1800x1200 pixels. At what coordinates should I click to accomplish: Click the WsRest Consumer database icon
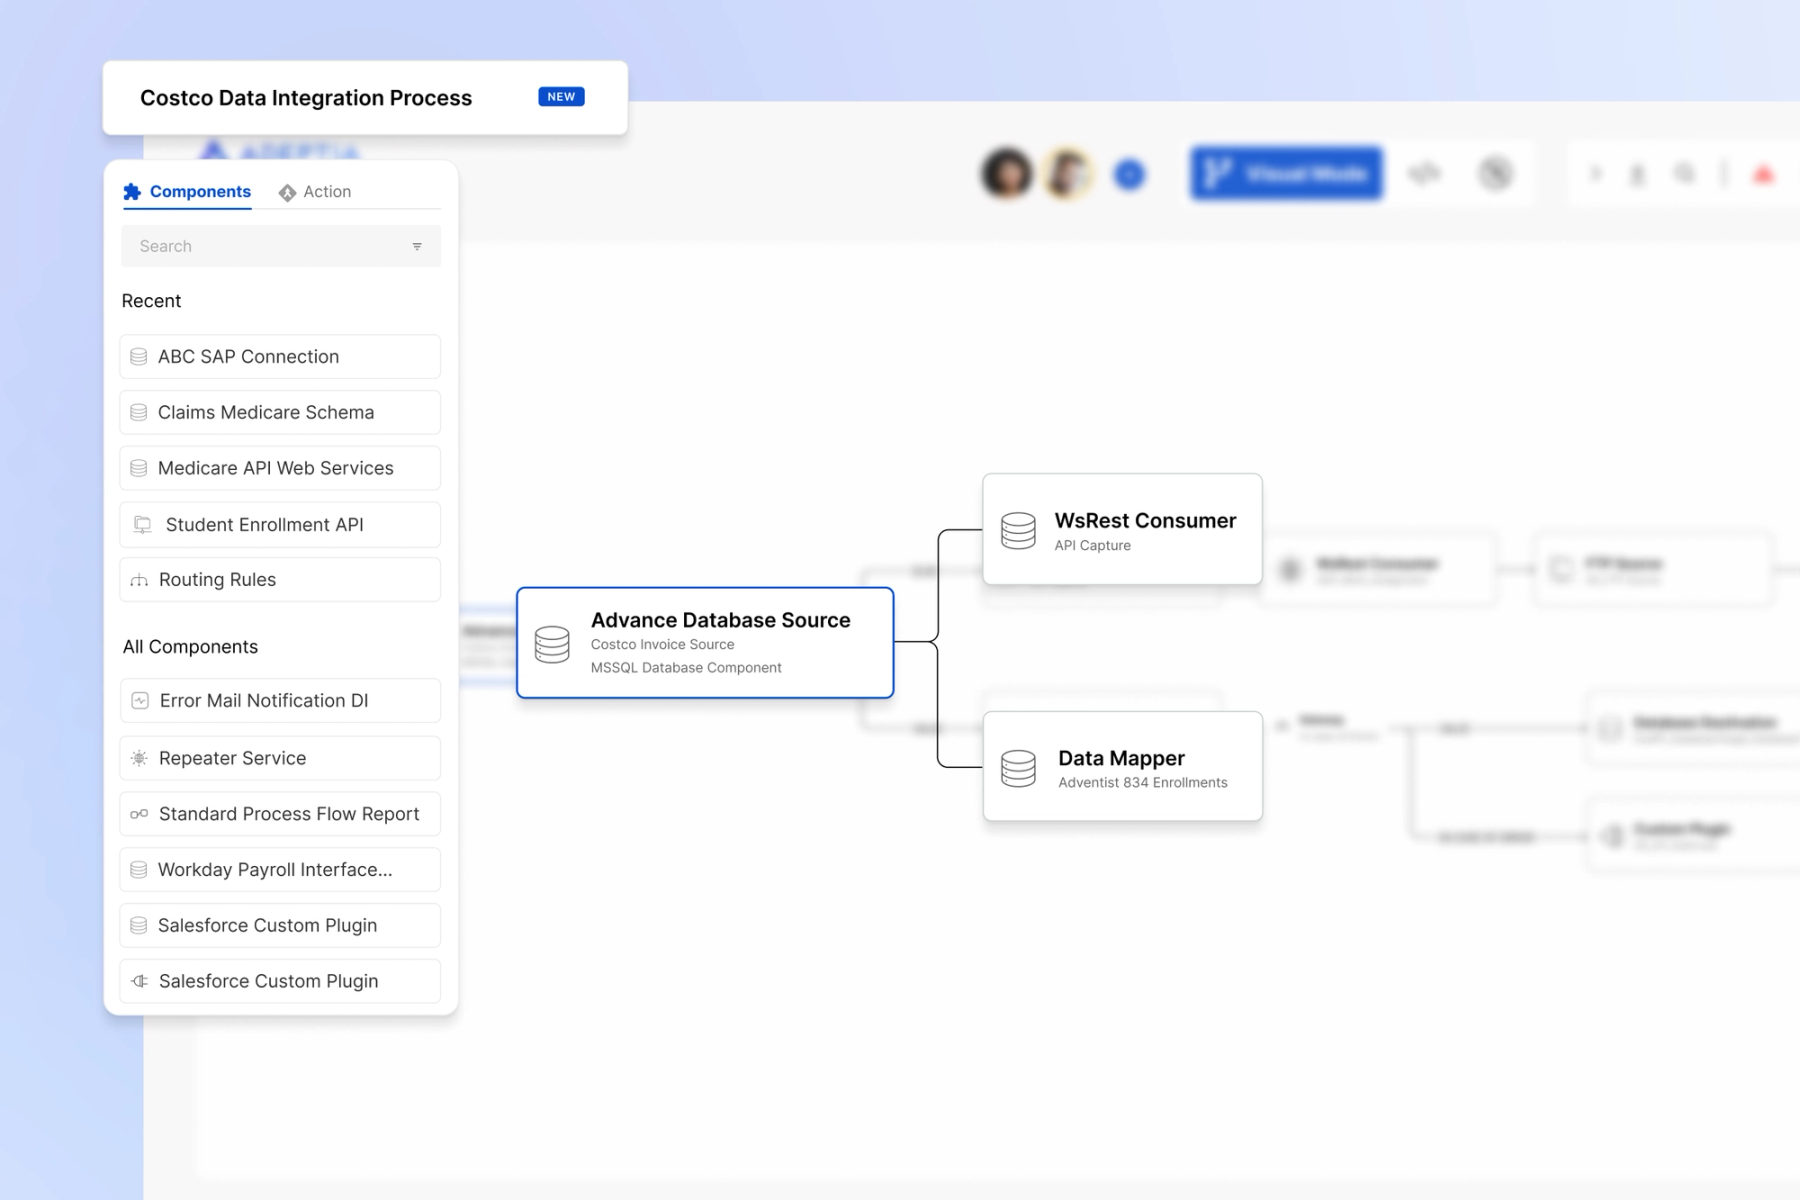(x=1018, y=530)
